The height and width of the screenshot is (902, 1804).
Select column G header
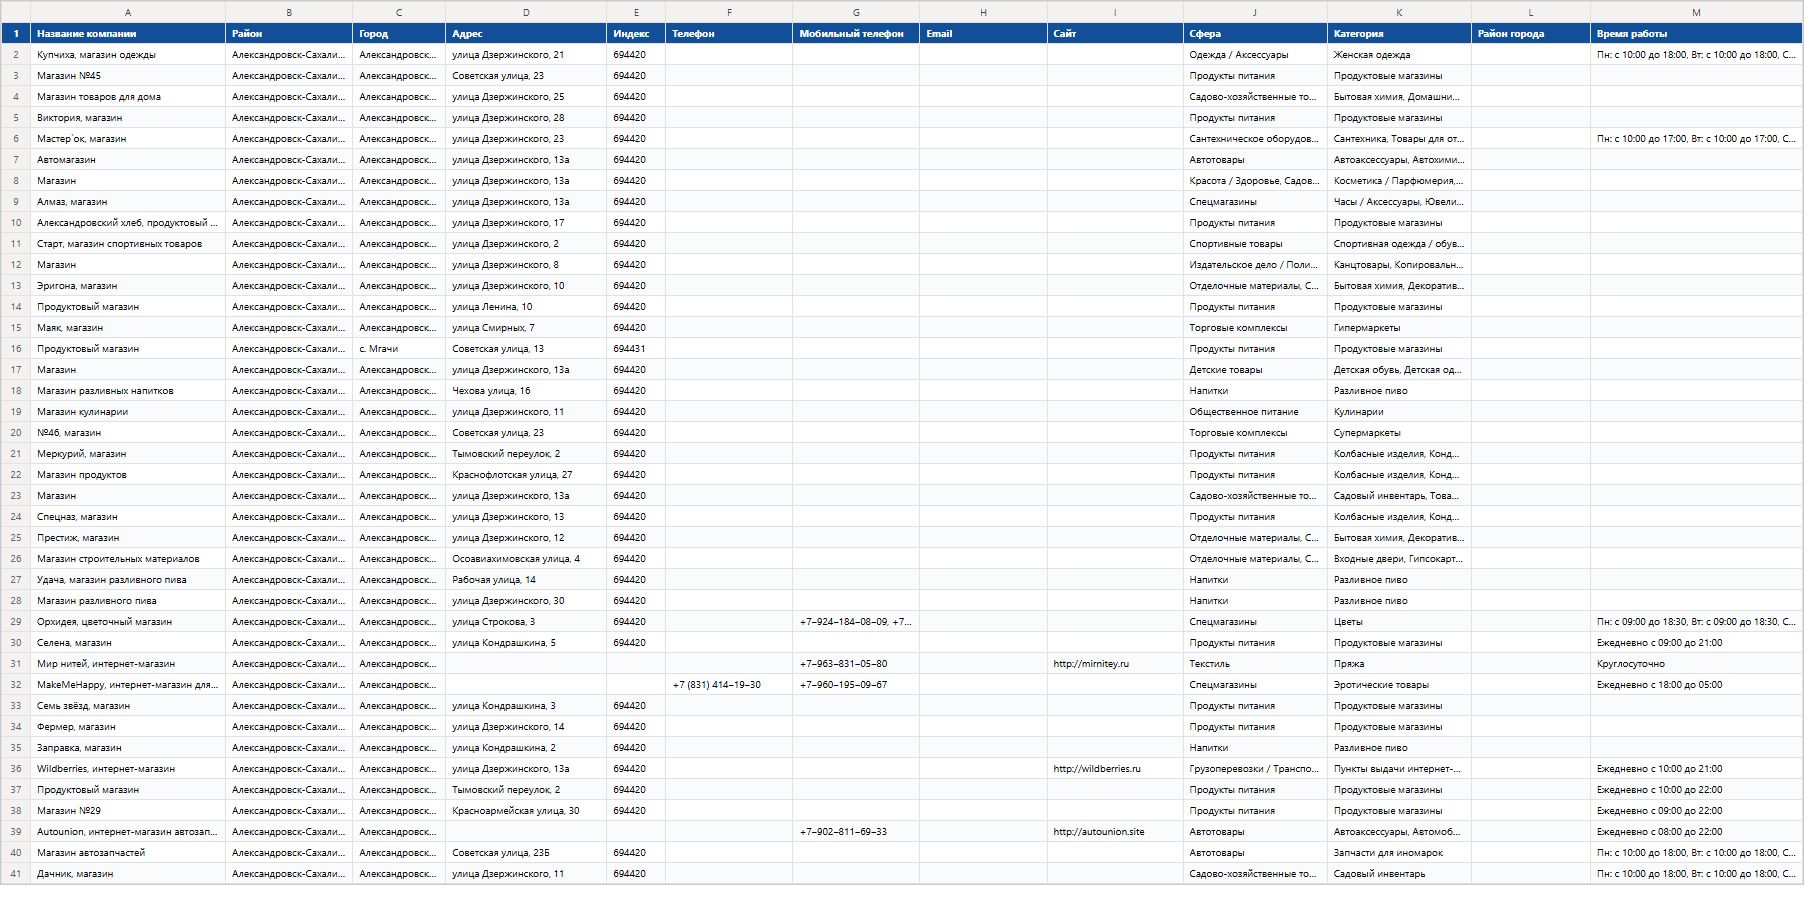click(x=856, y=12)
